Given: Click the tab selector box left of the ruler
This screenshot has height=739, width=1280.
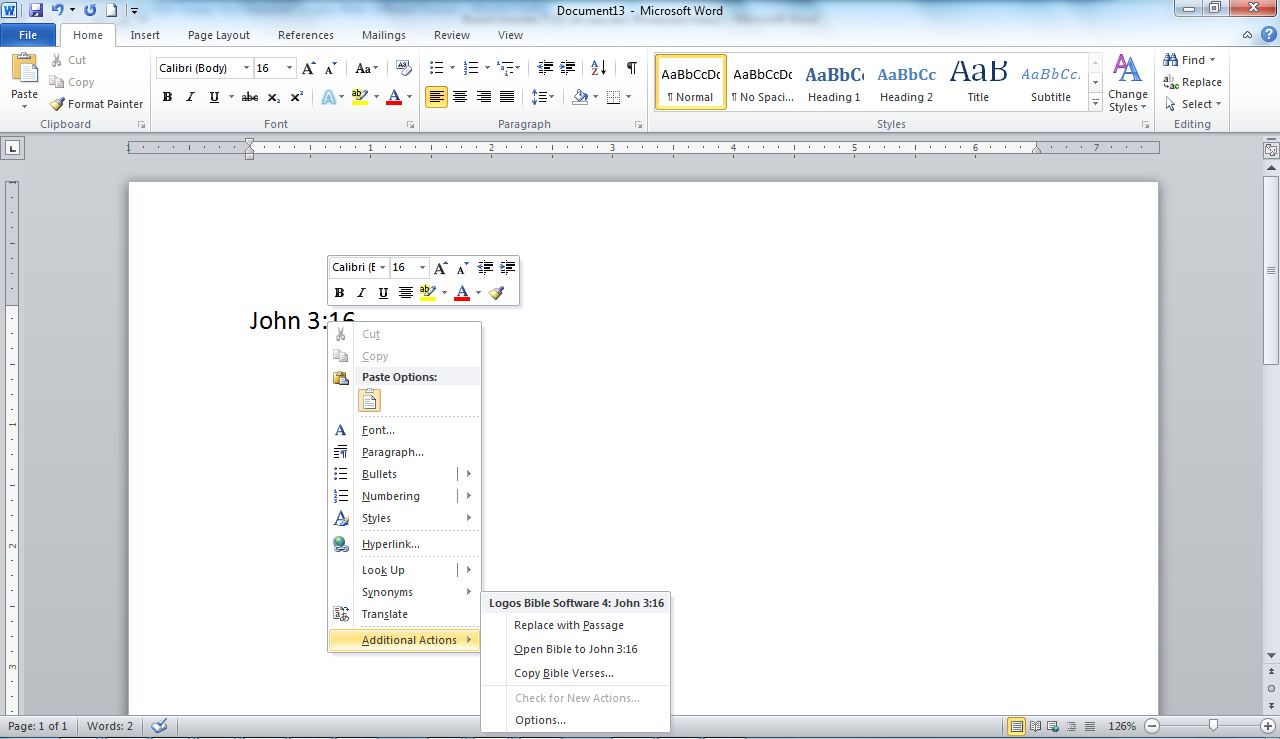Looking at the screenshot, I should click(x=13, y=148).
